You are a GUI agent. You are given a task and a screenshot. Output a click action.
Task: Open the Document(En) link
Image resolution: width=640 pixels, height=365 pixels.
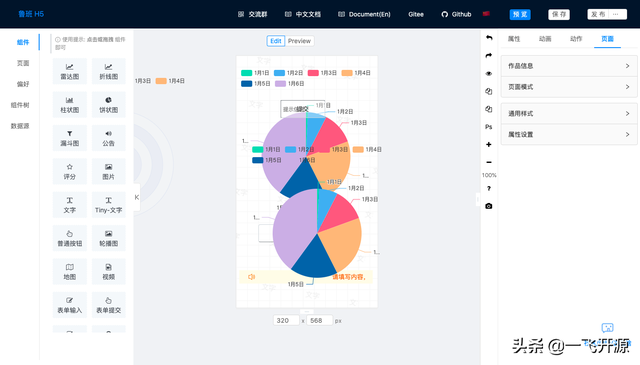tap(364, 14)
